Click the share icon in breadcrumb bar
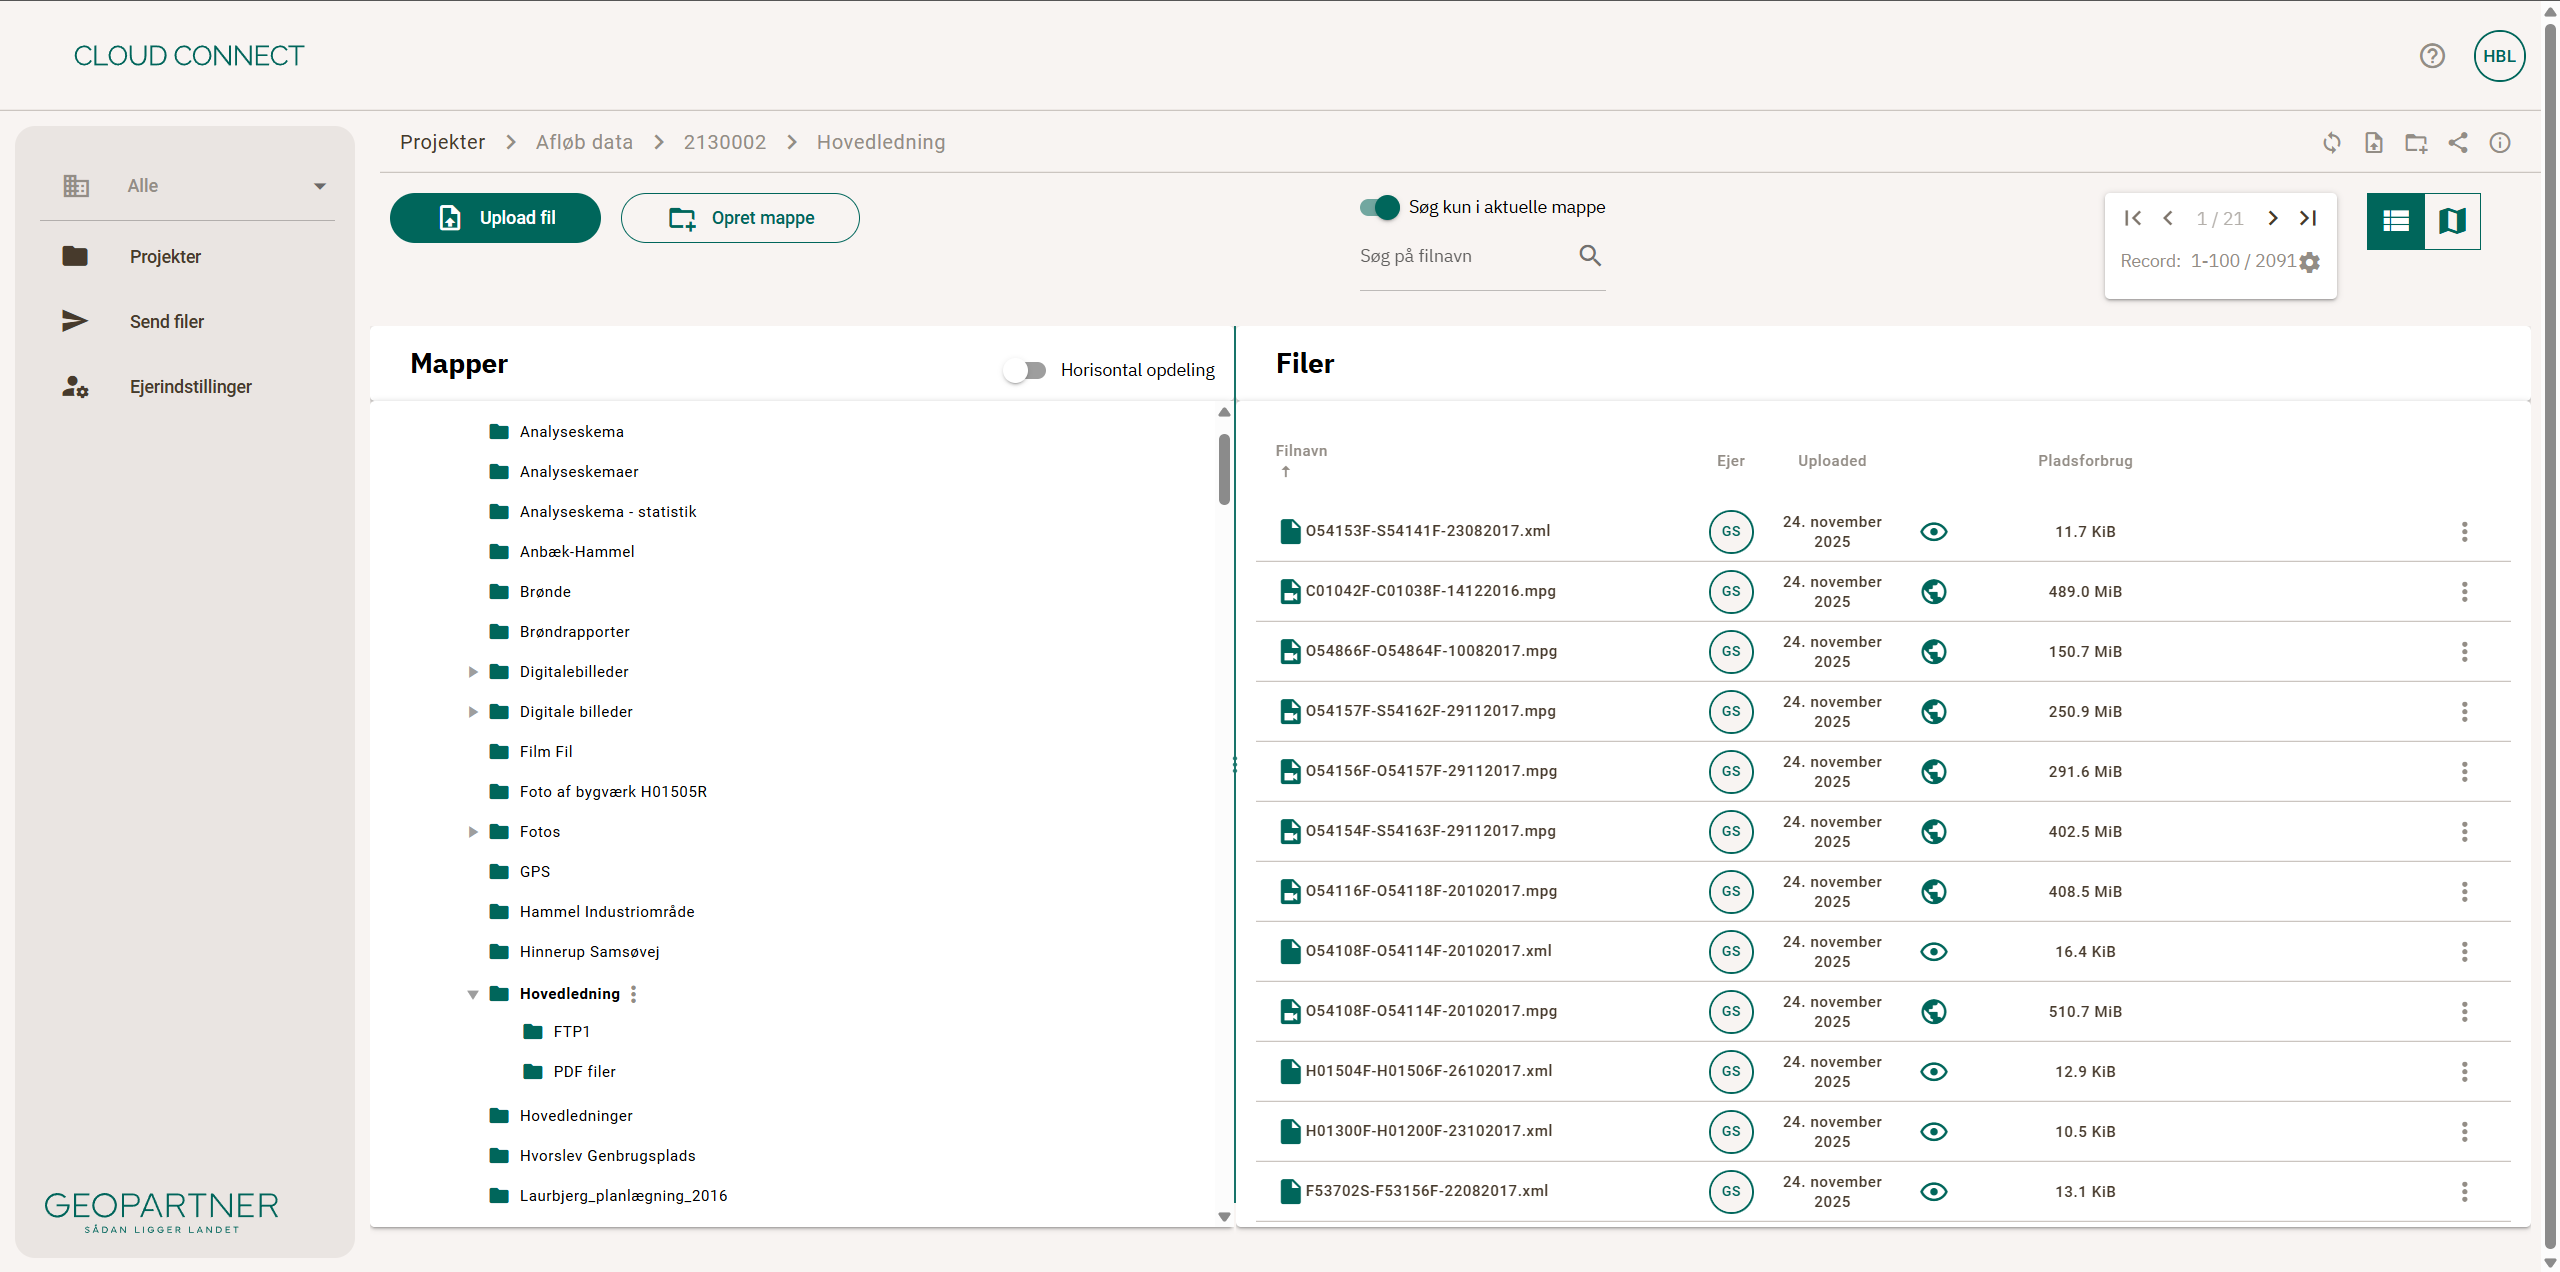Viewport: 2560px width, 1272px height. (x=2458, y=143)
